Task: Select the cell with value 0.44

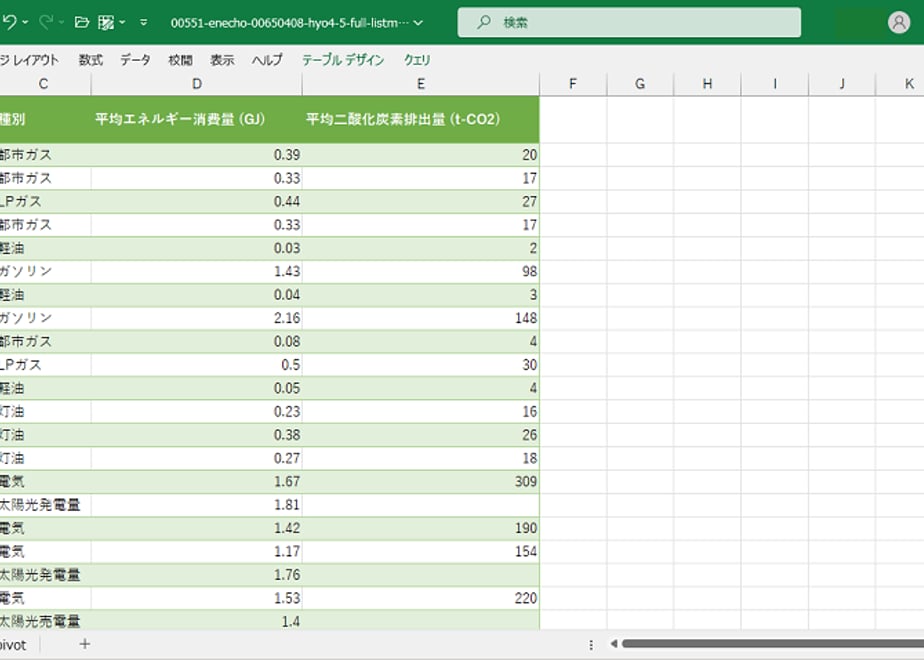Action: tap(197, 202)
